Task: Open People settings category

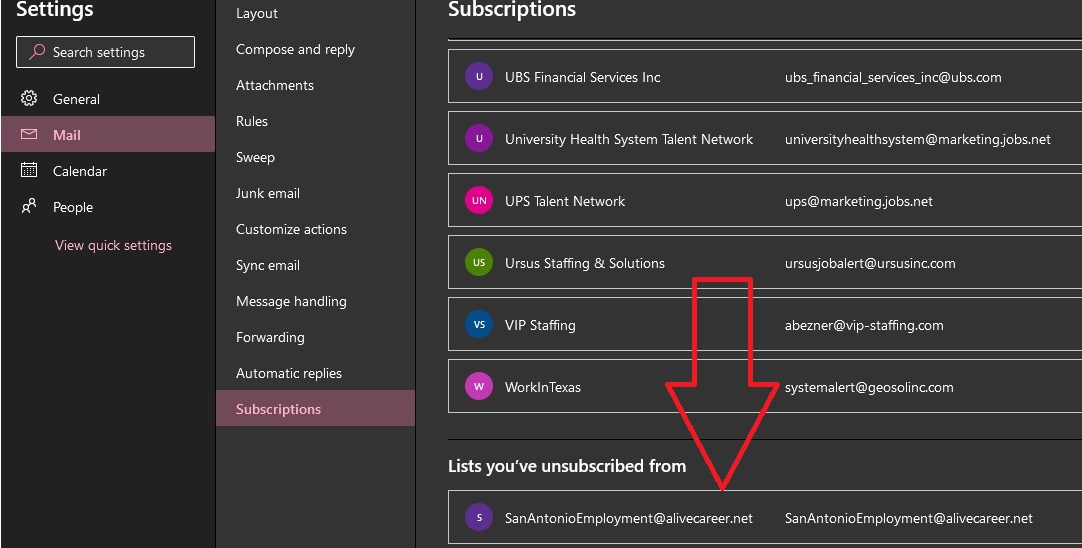Action: (x=108, y=206)
